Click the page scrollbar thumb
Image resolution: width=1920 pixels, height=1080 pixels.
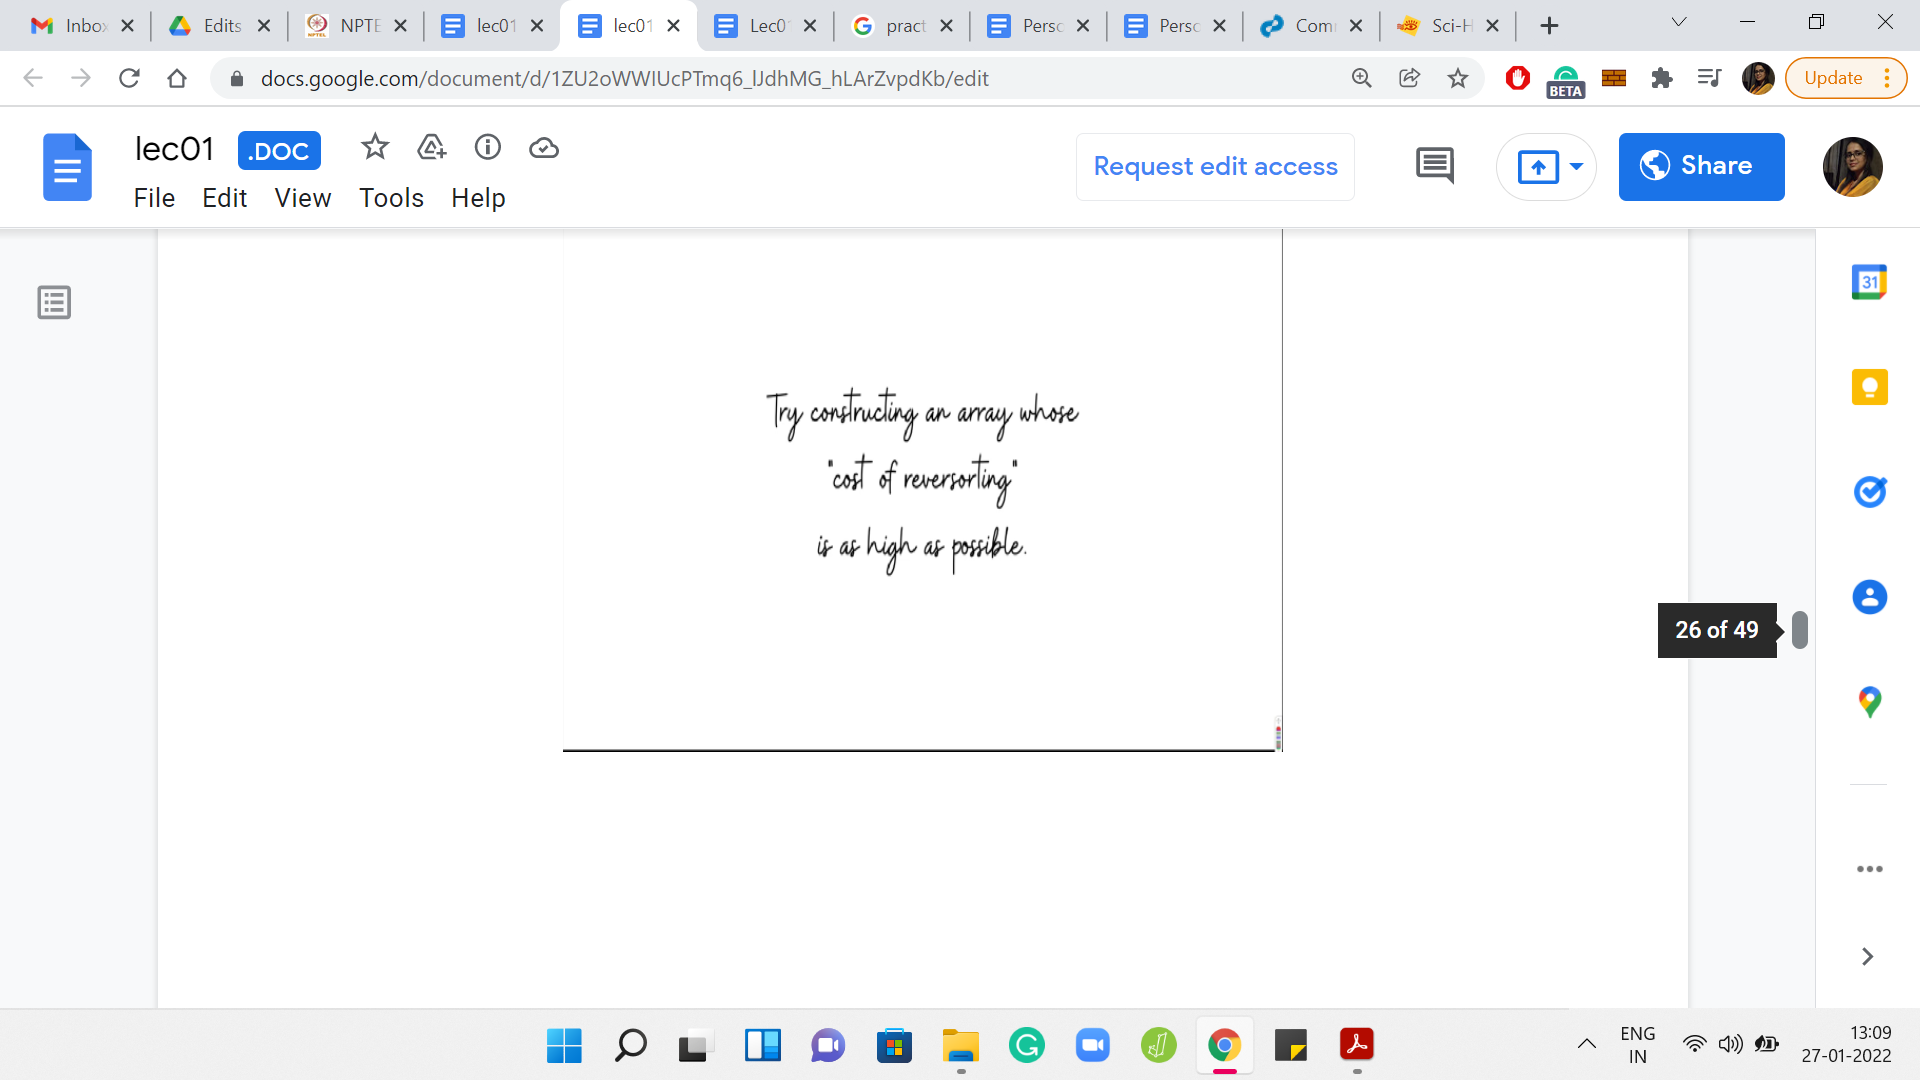[1800, 630]
